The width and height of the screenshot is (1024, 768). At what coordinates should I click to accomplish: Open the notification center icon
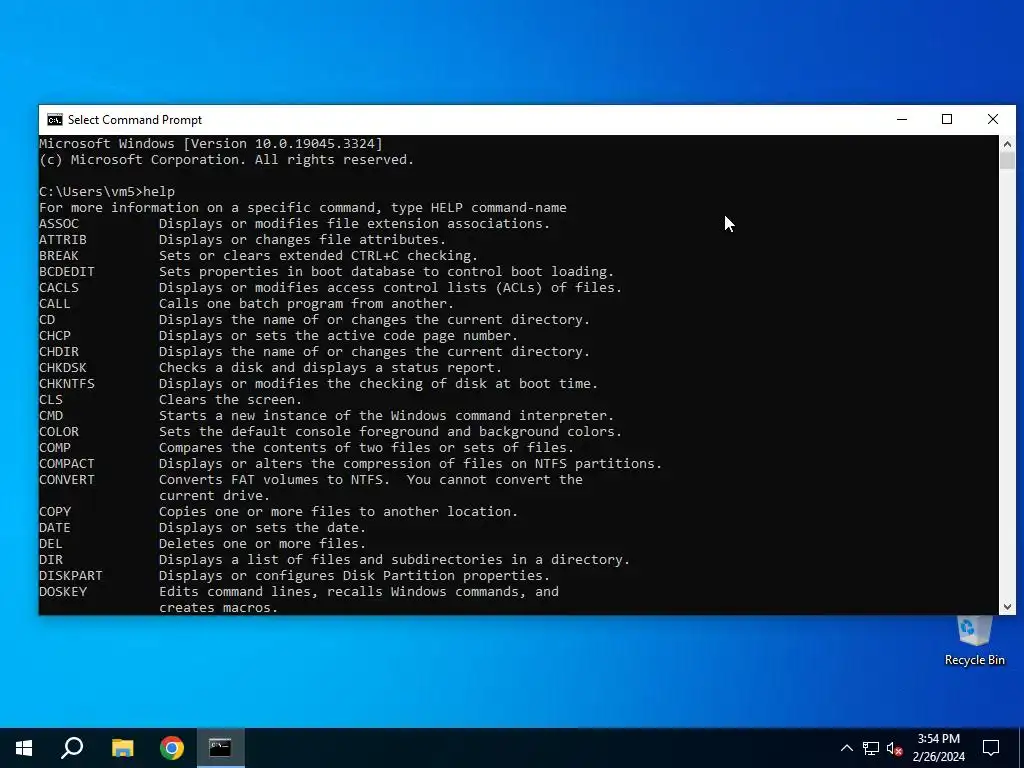click(x=991, y=748)
